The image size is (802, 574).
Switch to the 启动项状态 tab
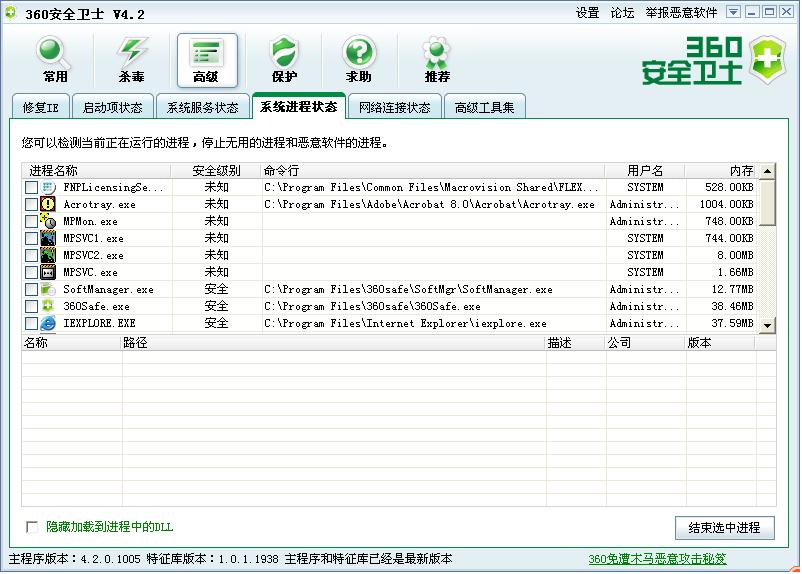[112, 108]
